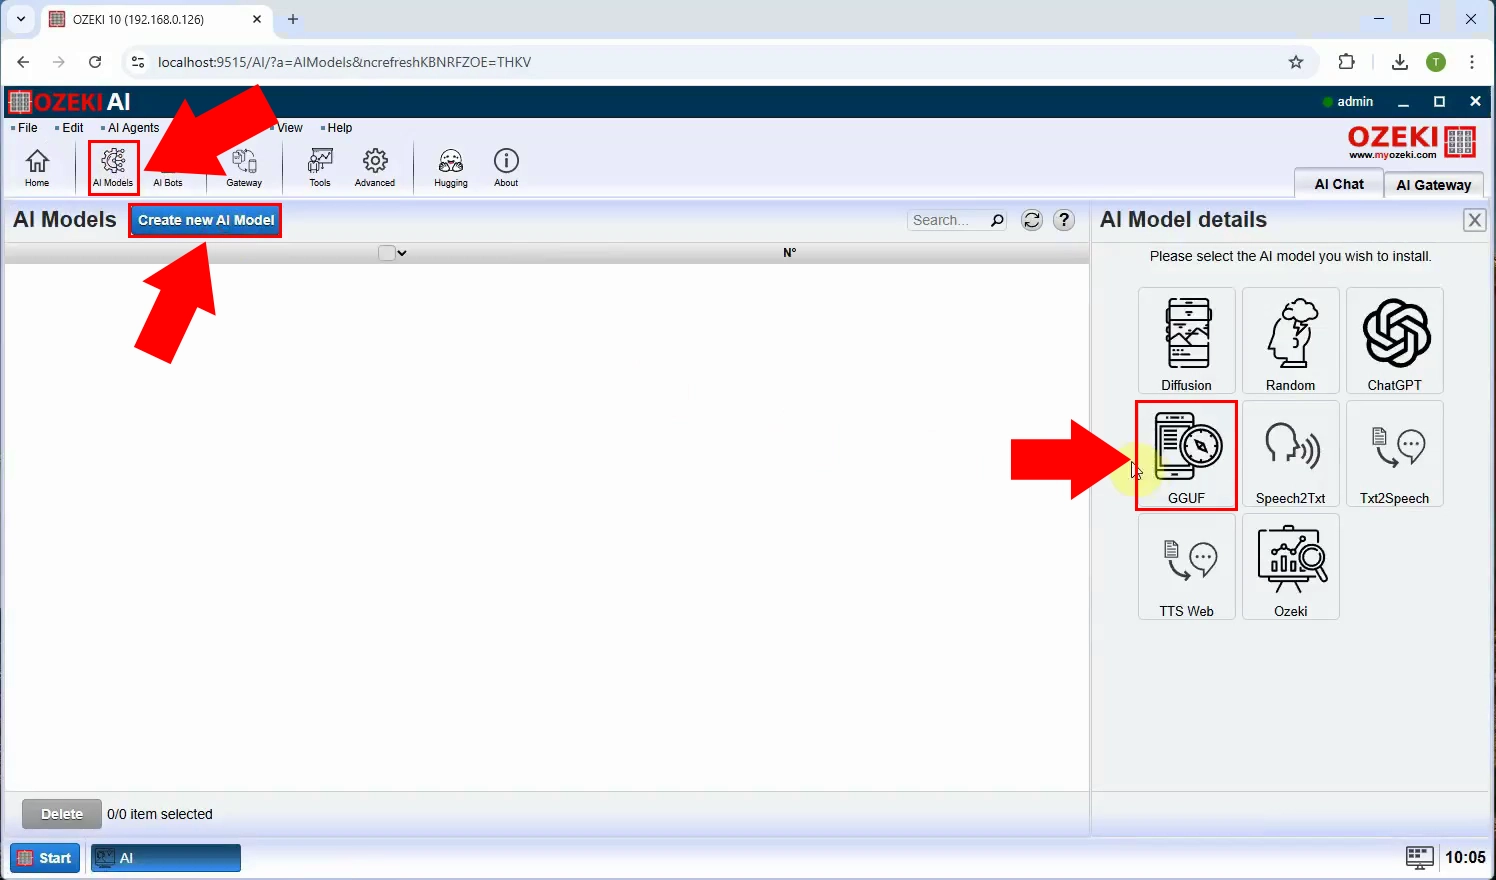1496x880 pixels.
Task: Open the About info icon
Action: tap(507, 167)
